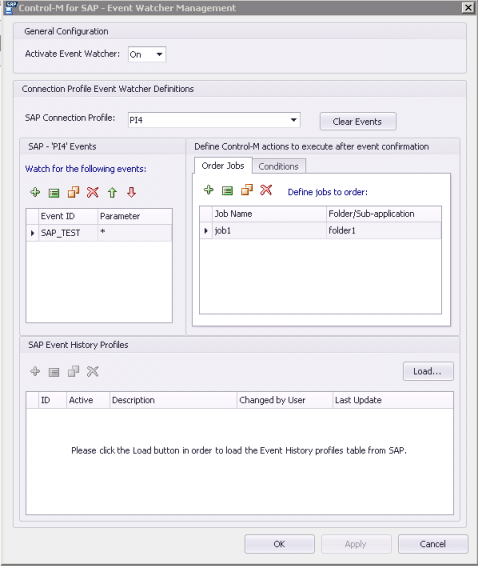Viewport: 478px width, 566px height.
Task: Click the 'Define jobs to order:' label
Action: point(328,192)
